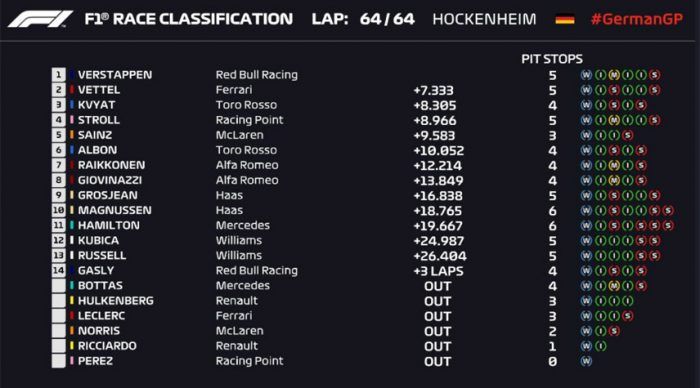This screenshot has width=700, height=388.
Task: Click Gasly's +3 LAPS gap
Action: pos(438,271)
